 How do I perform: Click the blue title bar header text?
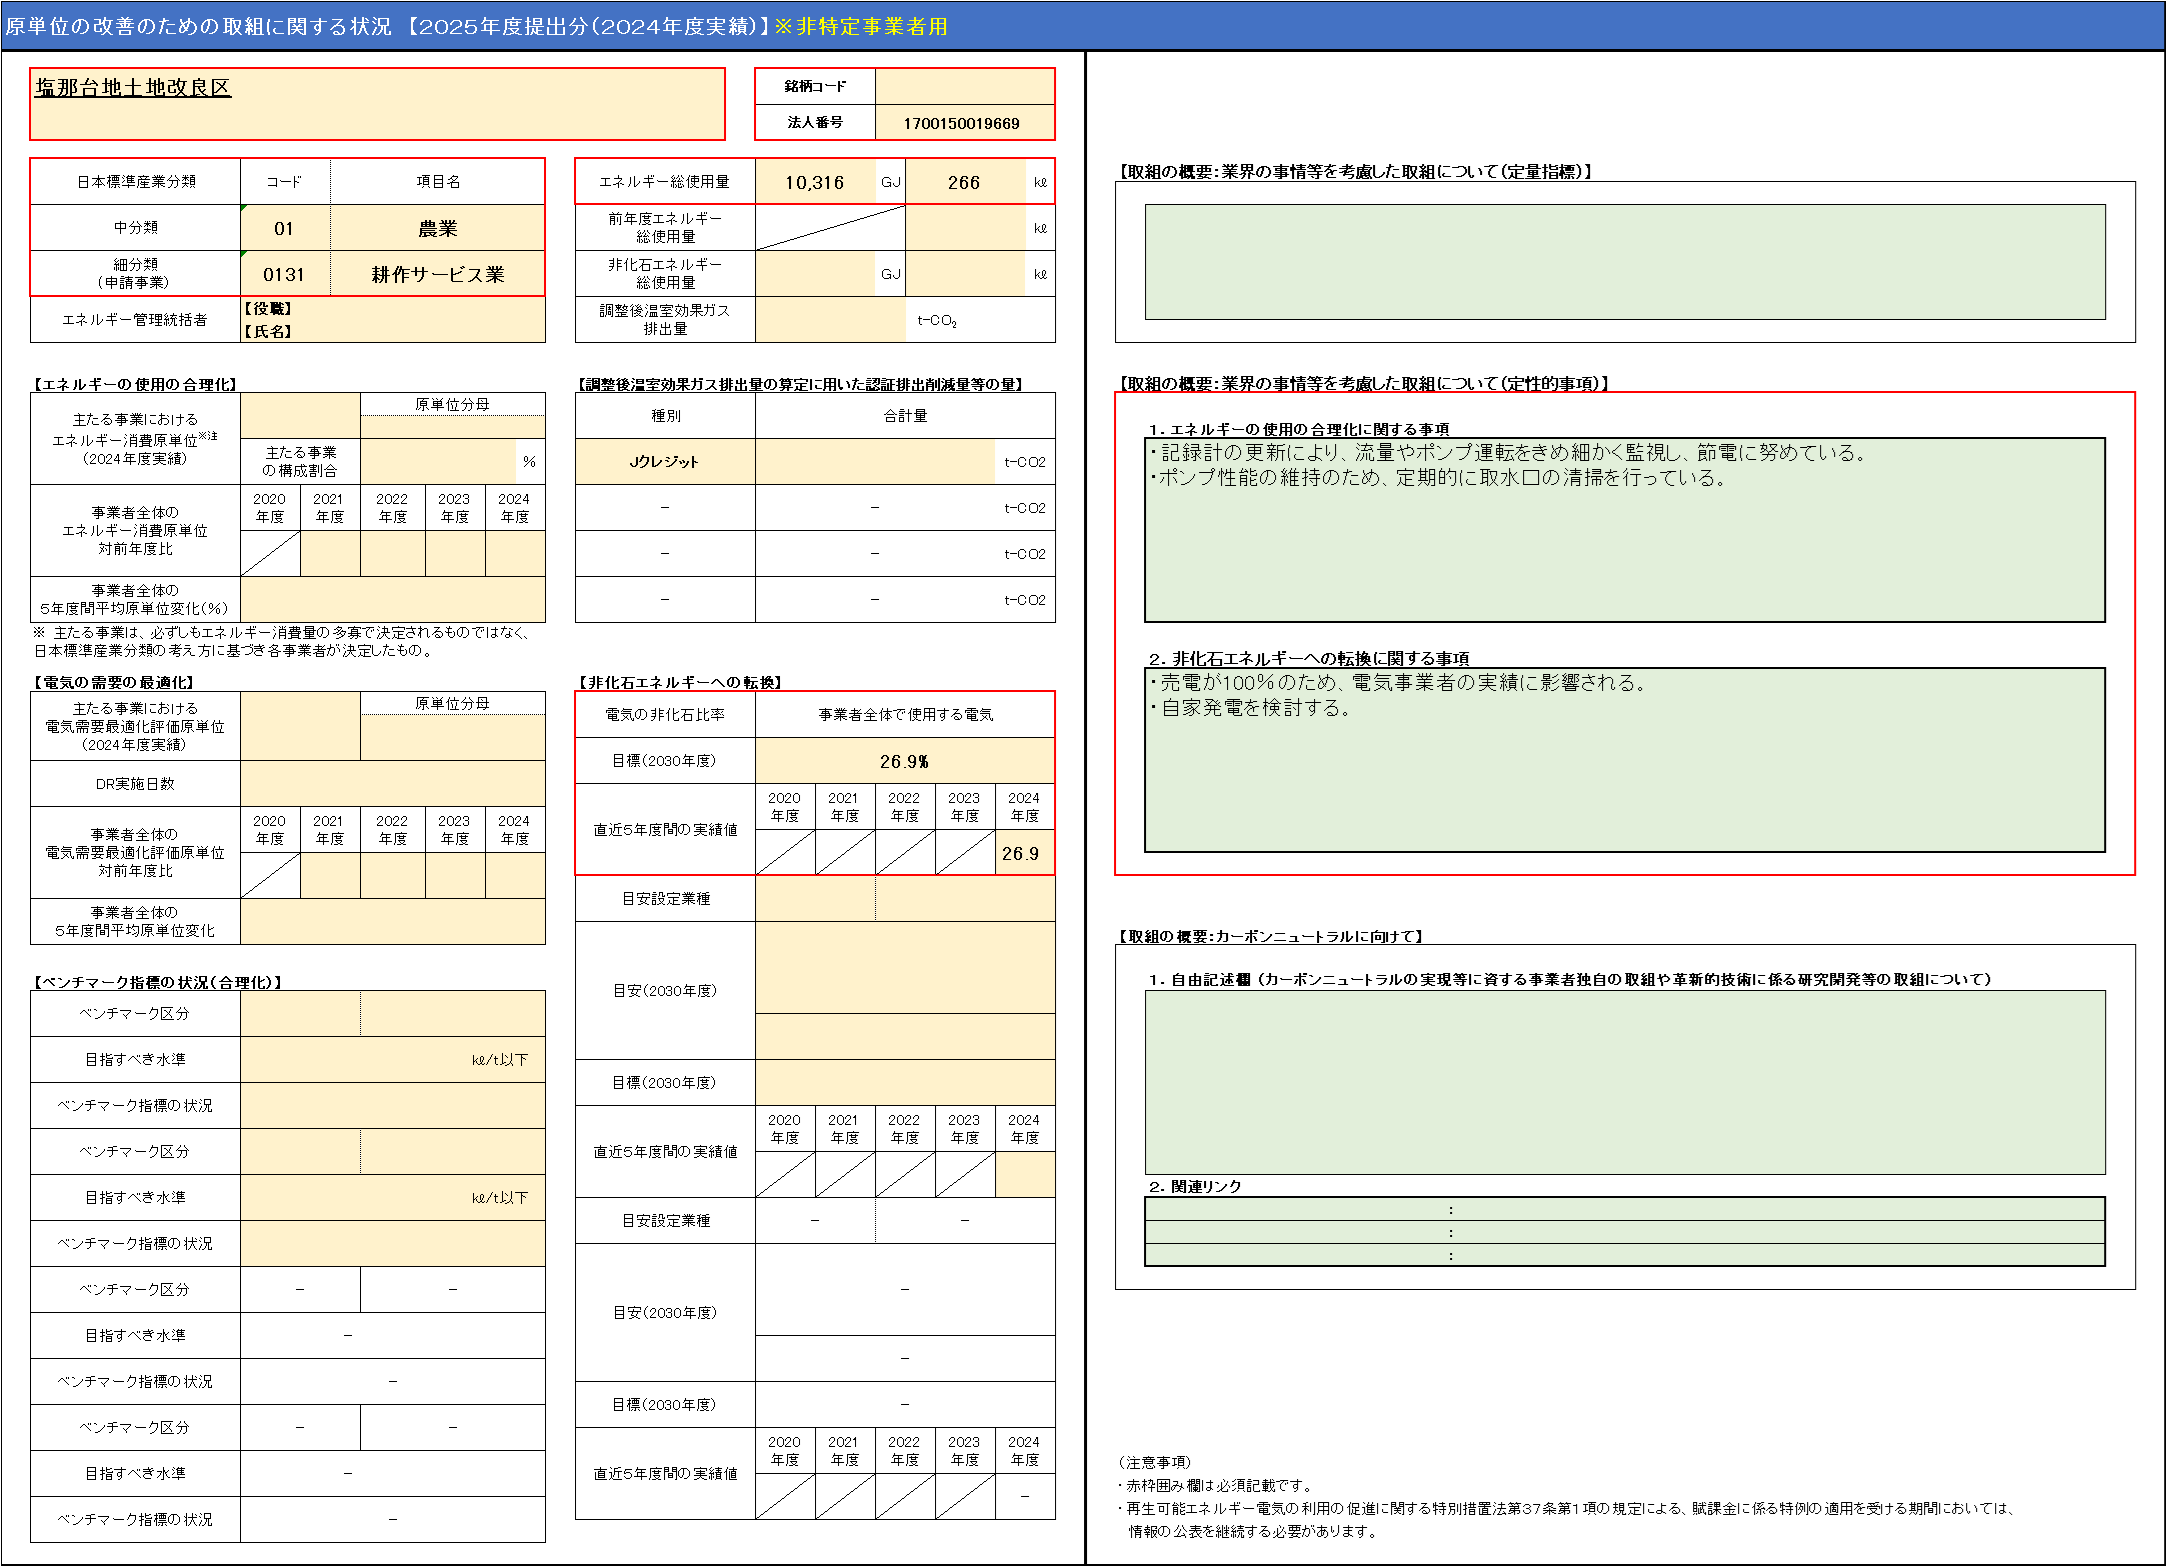(476, 26)
